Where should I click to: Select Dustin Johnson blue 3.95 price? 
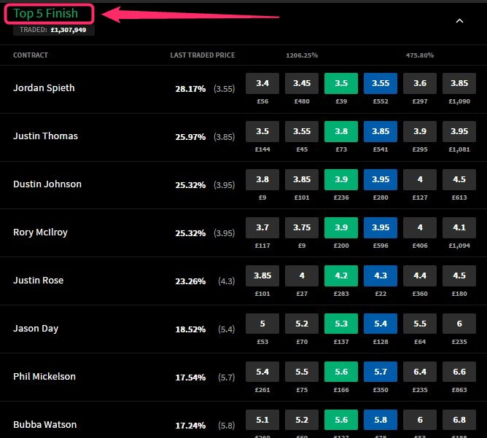click(380, 180)
